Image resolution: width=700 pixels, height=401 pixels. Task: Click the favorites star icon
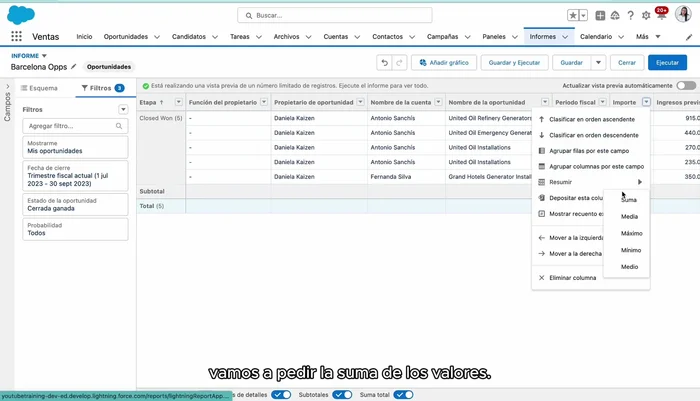[x=573, y=15]
